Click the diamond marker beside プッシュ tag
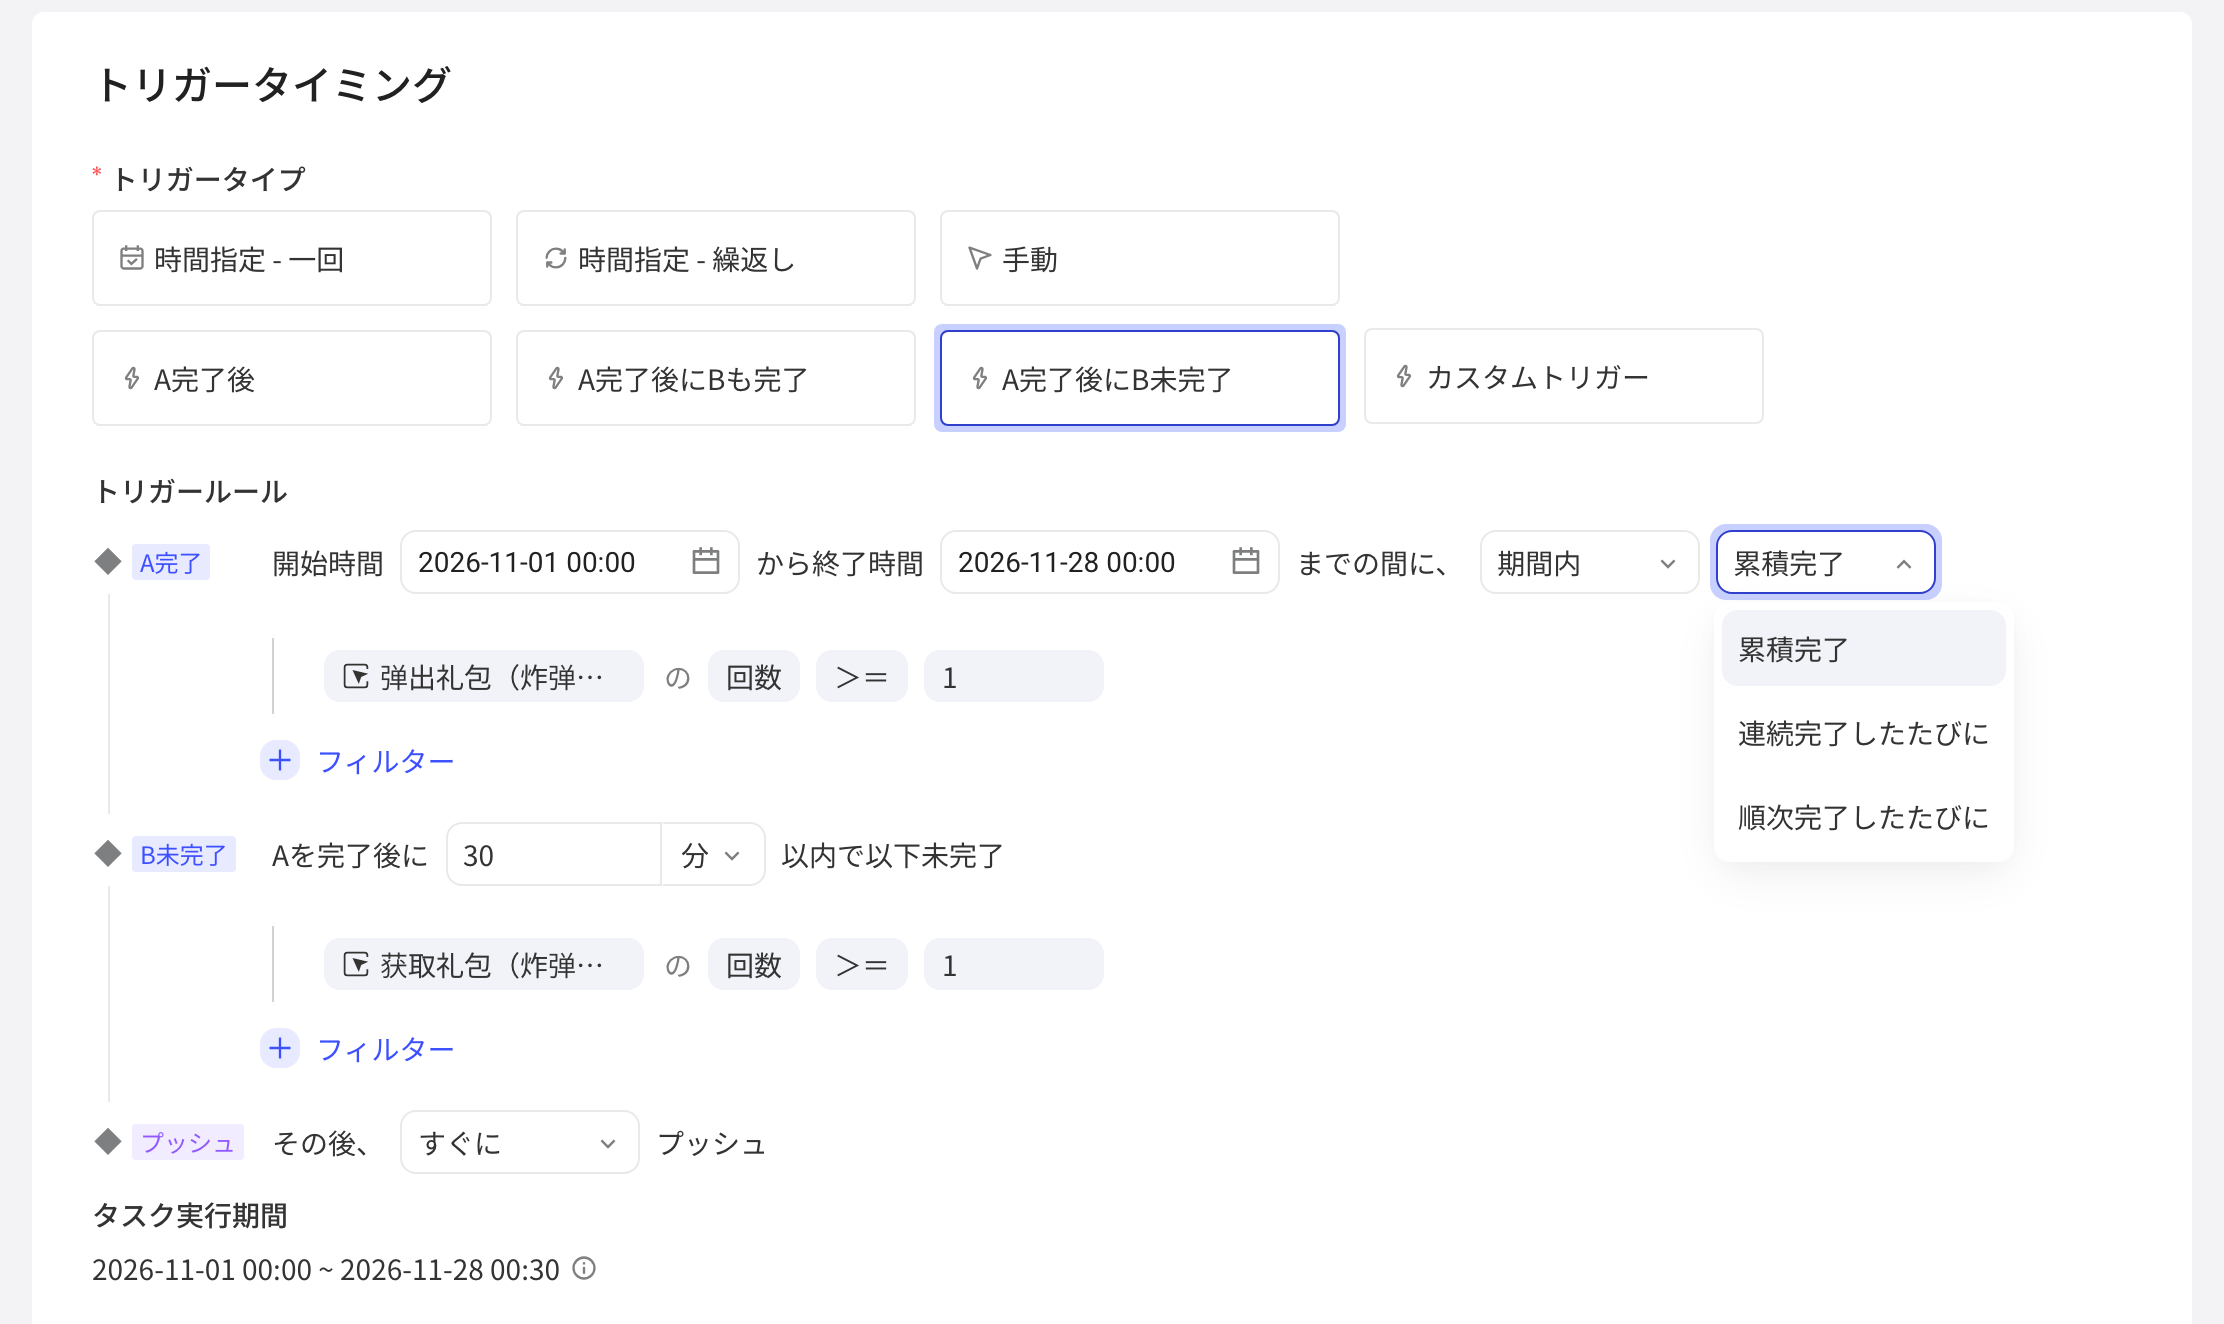The width and height of the screenshot is (2224, 1324). (108, 1142)
